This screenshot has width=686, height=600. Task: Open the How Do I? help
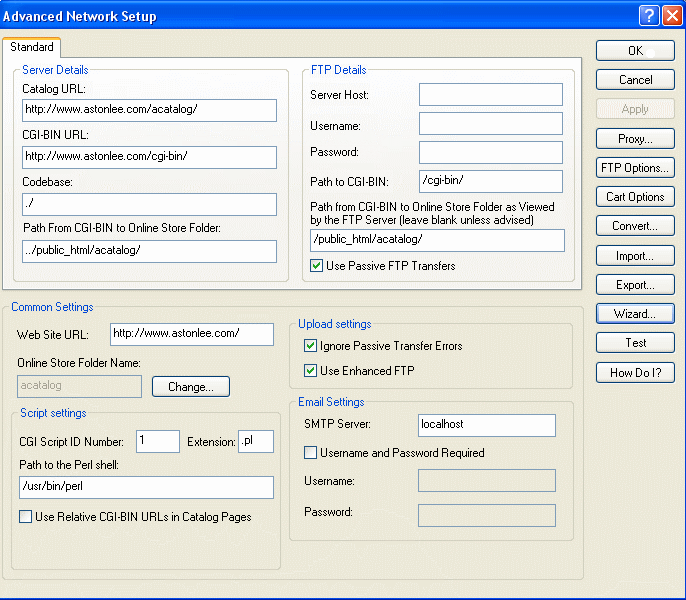(x=635, y=373)
